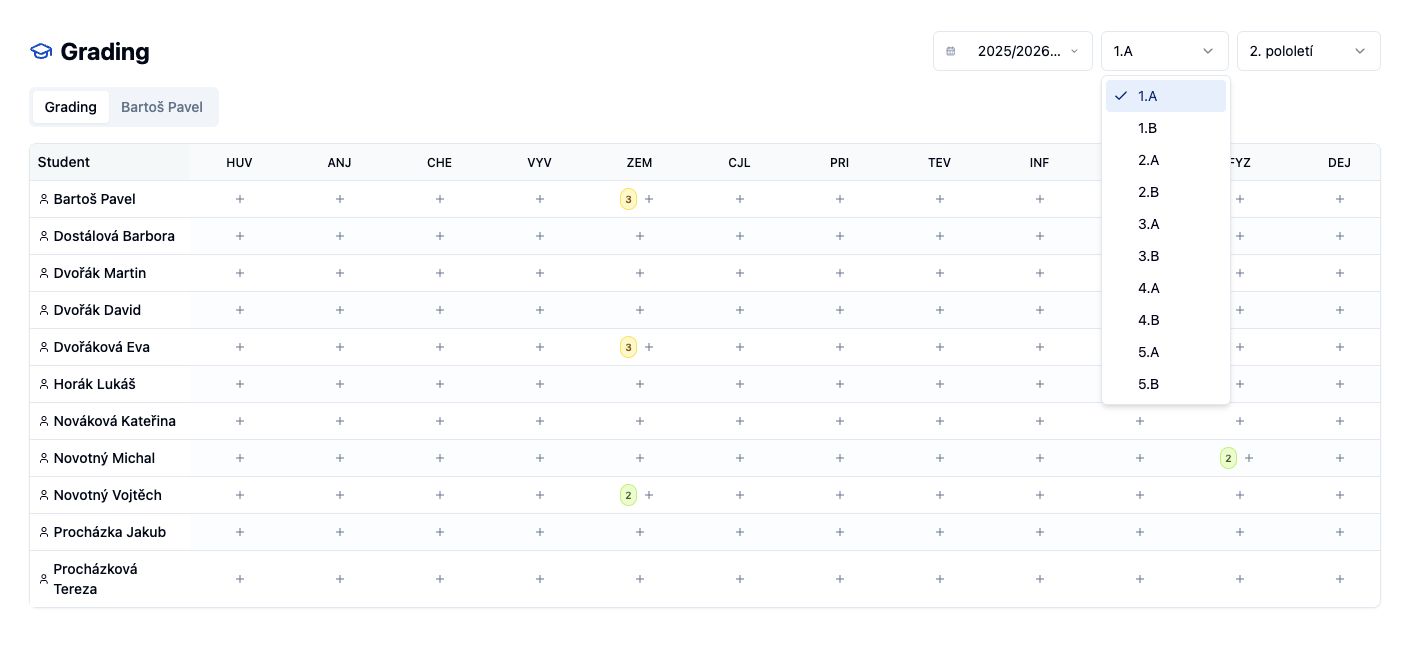Add TEV grade for Dvořáková Eva
The image size is (1418, 663).
(x=940, y=347)
